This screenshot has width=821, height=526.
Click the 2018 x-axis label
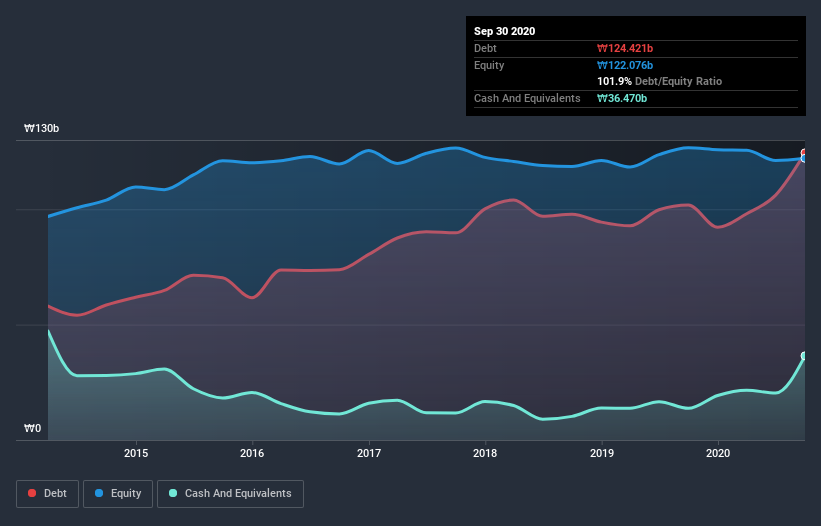(x=485, y=453)
